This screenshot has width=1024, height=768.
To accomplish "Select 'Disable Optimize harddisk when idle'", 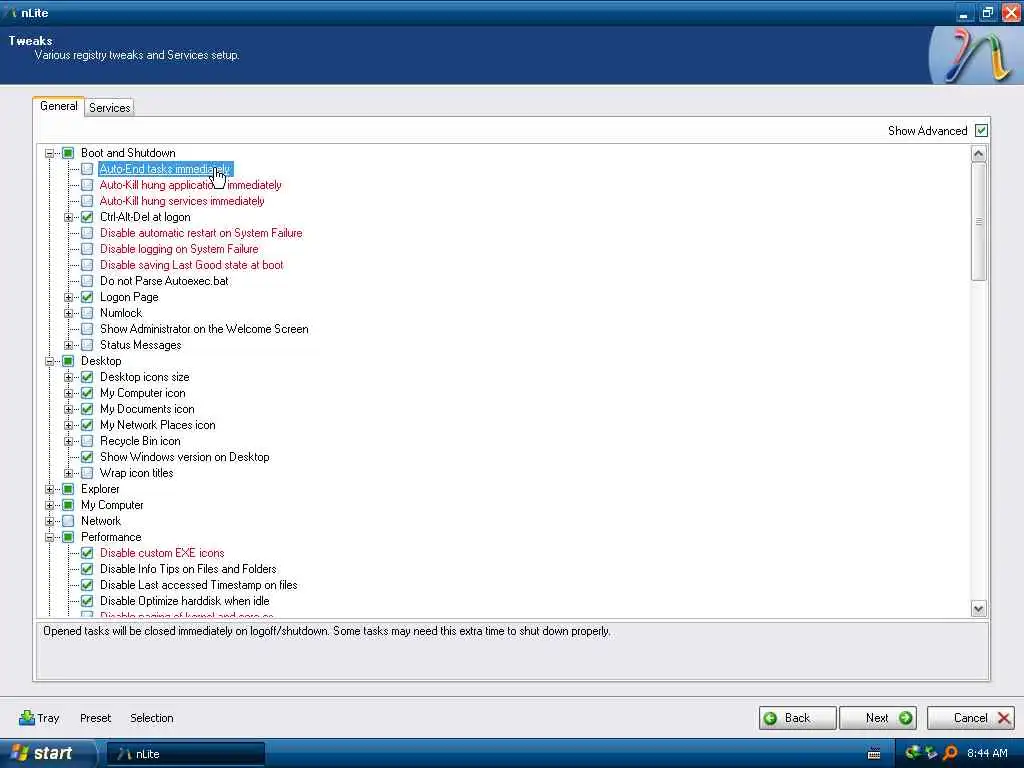I will [x=184, y=601].
